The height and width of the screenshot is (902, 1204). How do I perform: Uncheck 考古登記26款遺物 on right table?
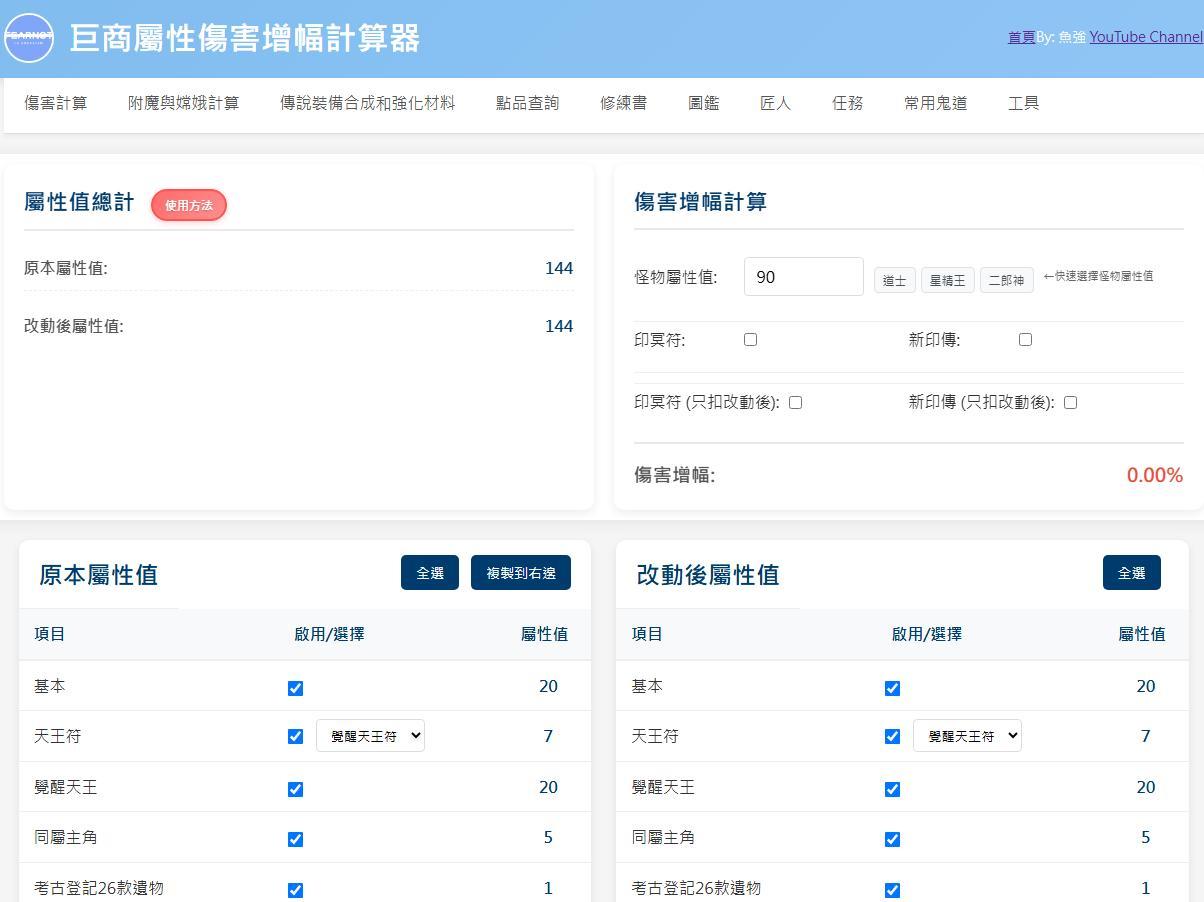892,889
